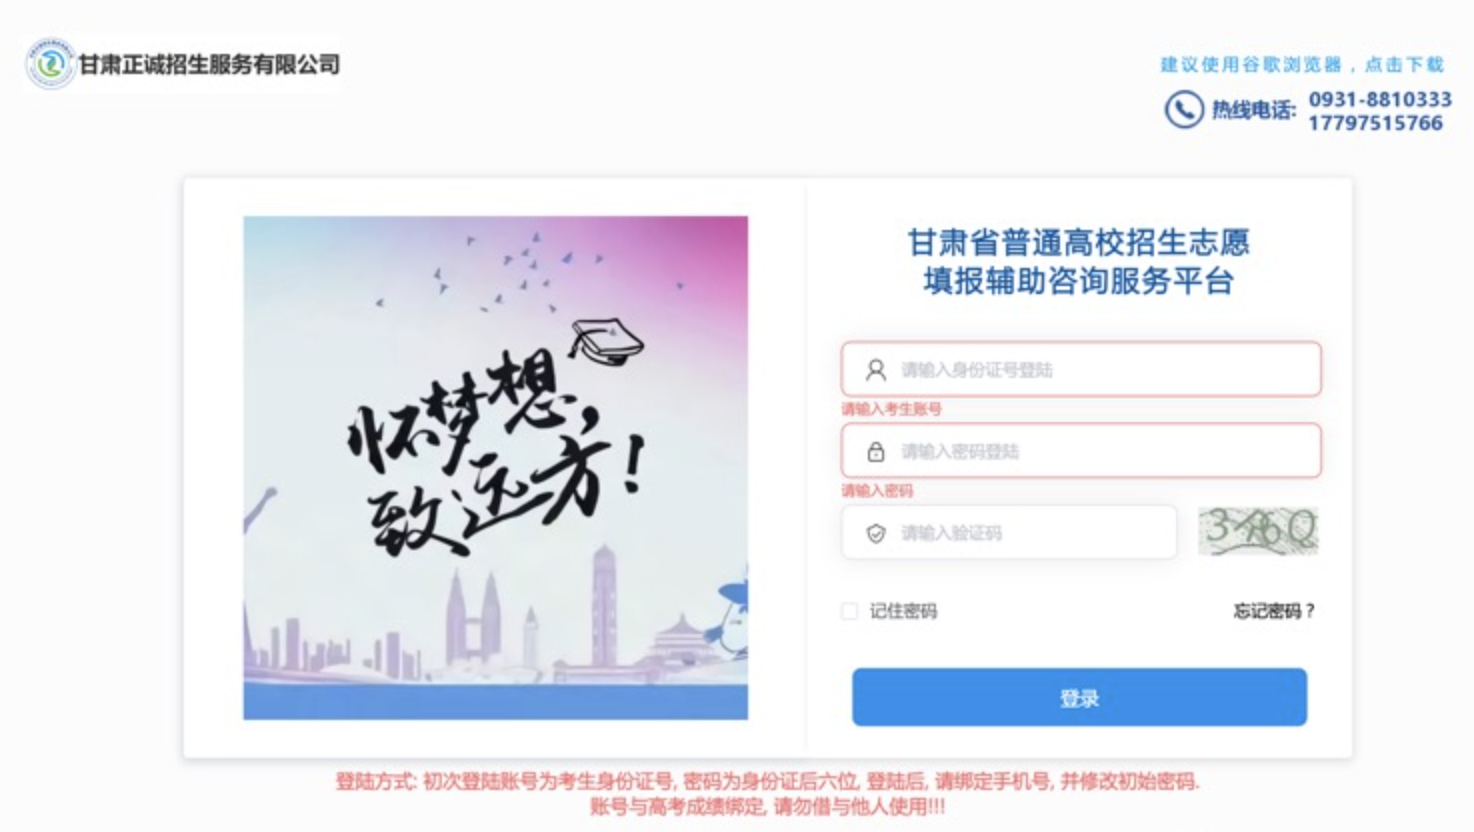Focus the 请输入验证码 input field

click(x=1009, y=532)
